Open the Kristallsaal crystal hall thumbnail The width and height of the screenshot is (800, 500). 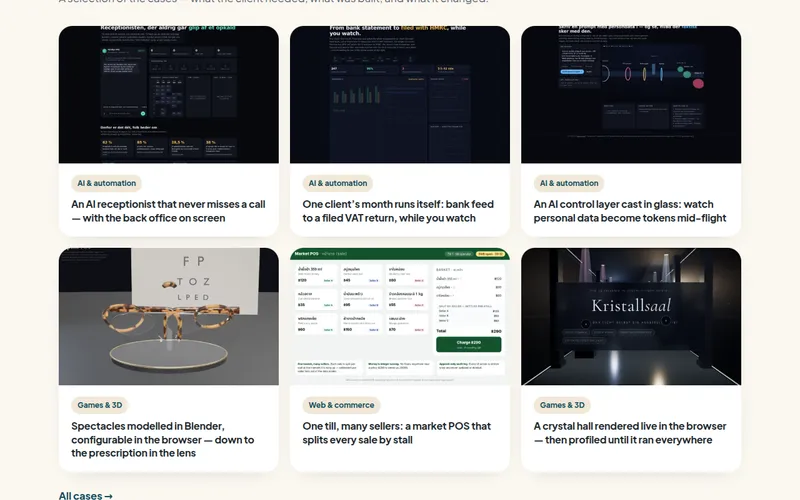tap(631, 316)
